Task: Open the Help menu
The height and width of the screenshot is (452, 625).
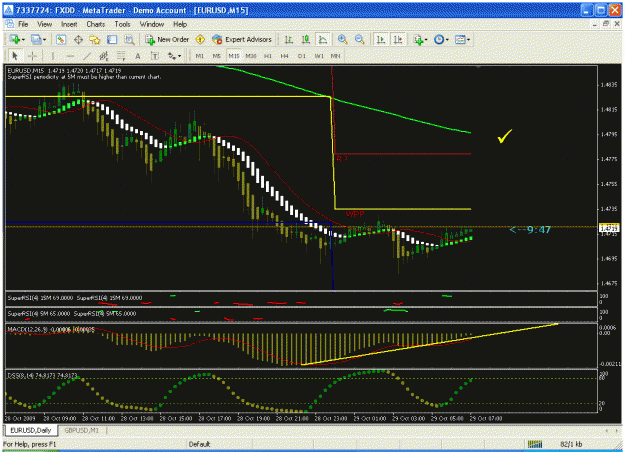Action: (180, 24)
